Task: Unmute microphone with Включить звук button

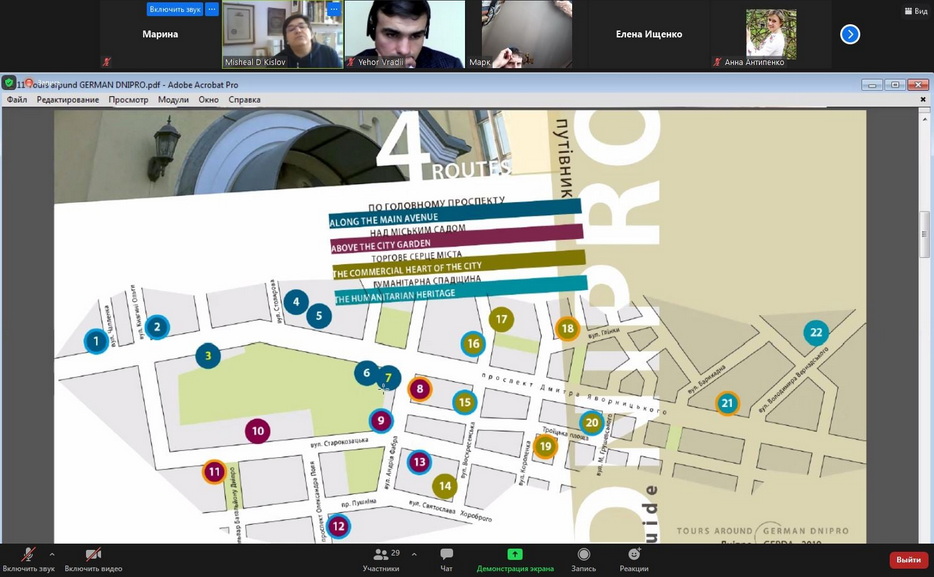Action: coord(28,560)
